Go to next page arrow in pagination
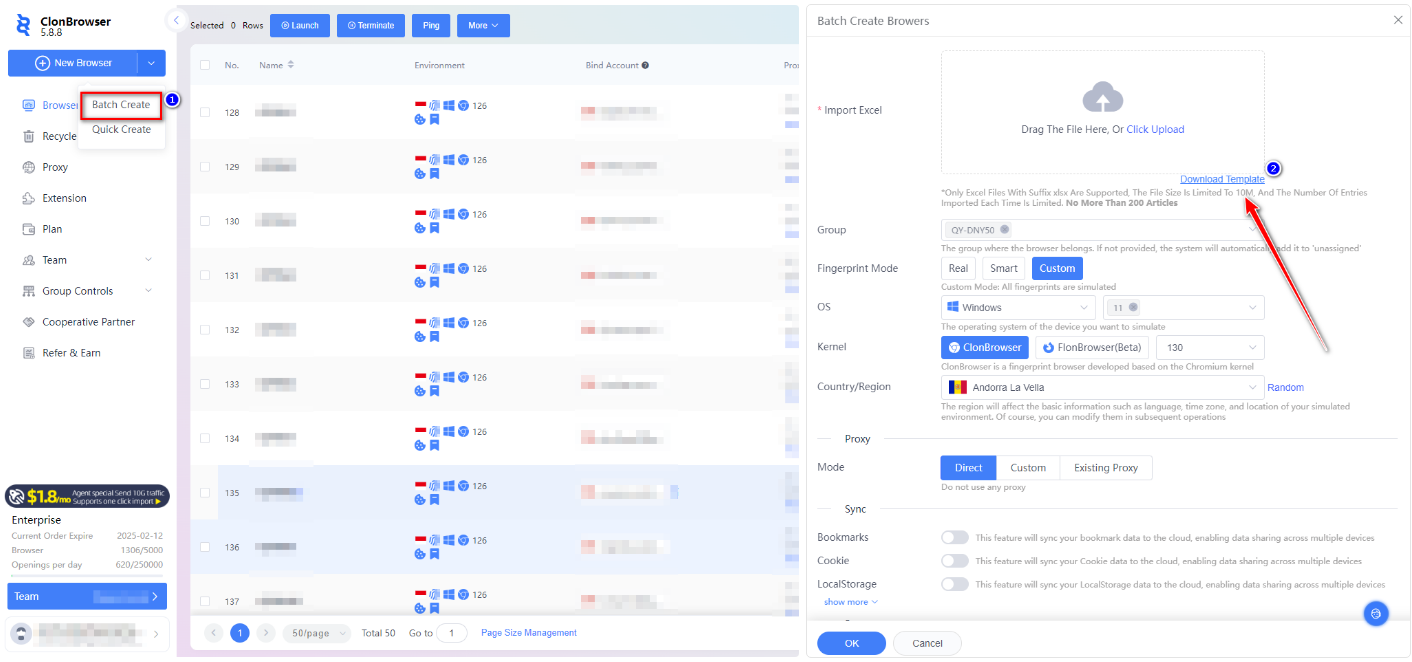This screenshot has width=1412, height=662. (x=266, y=633)
